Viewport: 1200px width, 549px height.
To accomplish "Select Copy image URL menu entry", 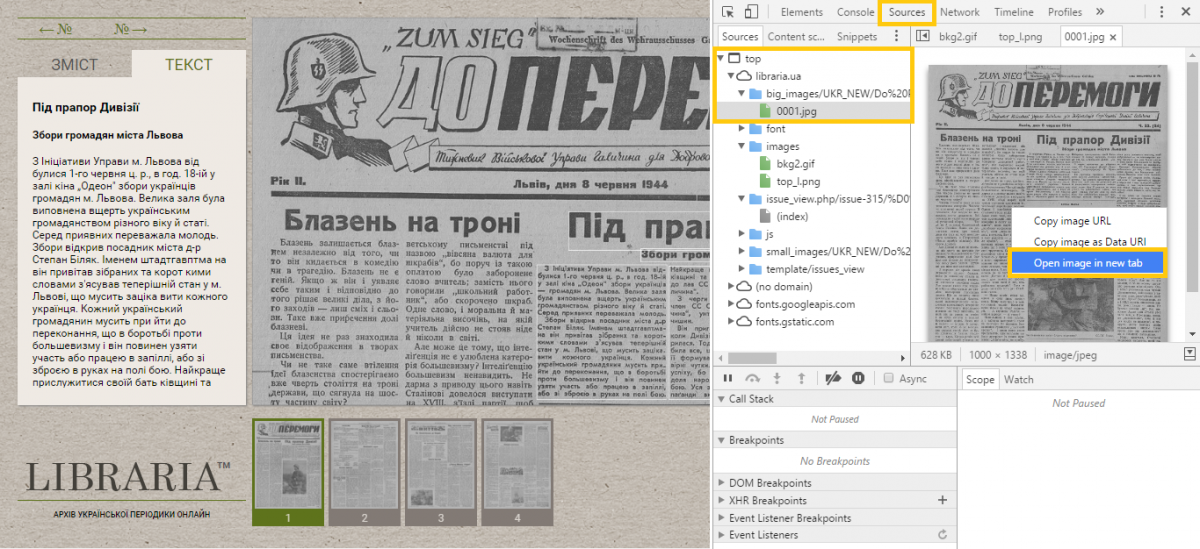I will point(1072,221).
